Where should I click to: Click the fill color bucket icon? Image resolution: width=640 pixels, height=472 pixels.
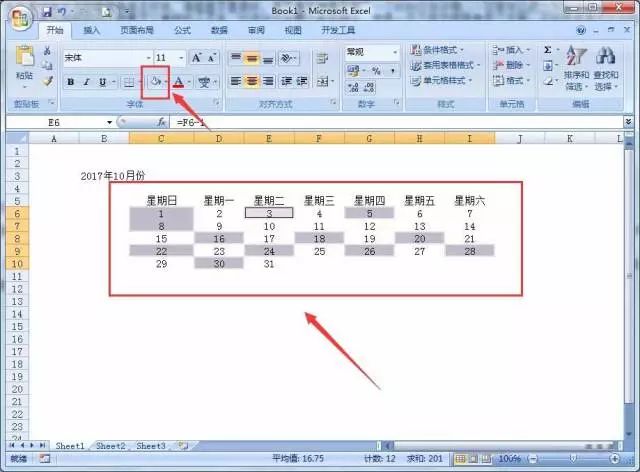point(155,82)
